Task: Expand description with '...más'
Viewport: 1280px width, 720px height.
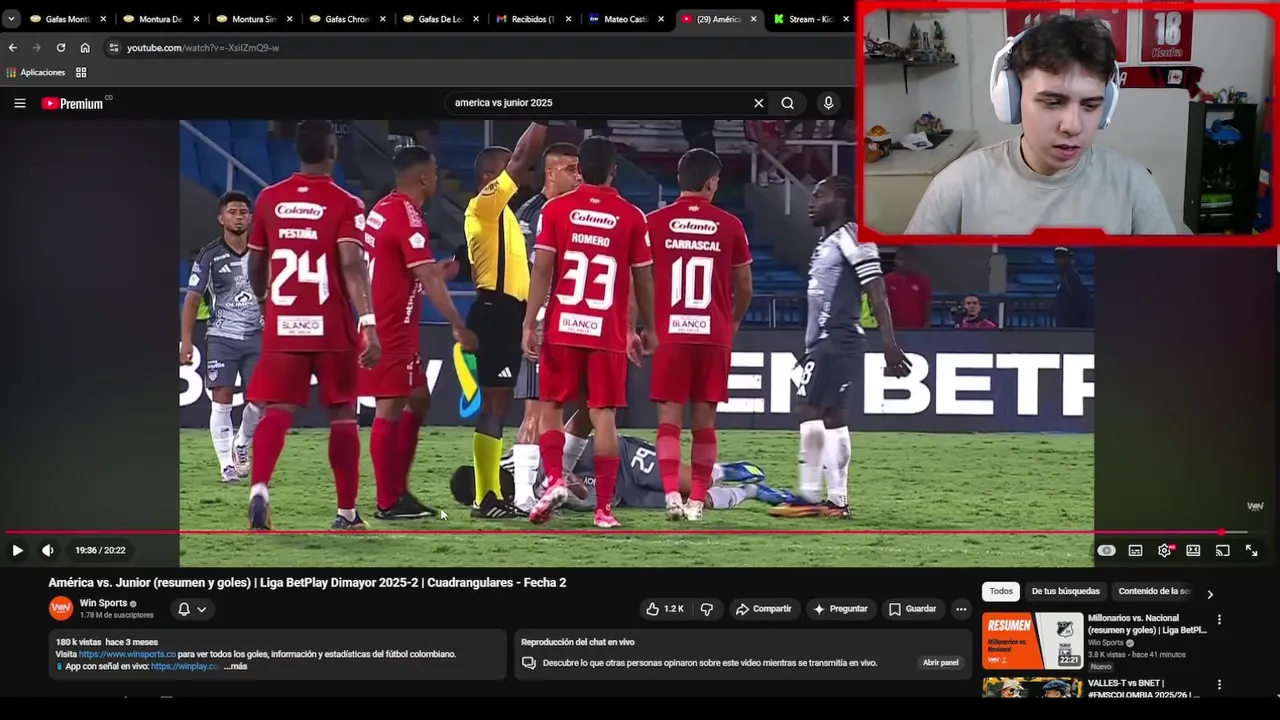Action: click(236, 666)
